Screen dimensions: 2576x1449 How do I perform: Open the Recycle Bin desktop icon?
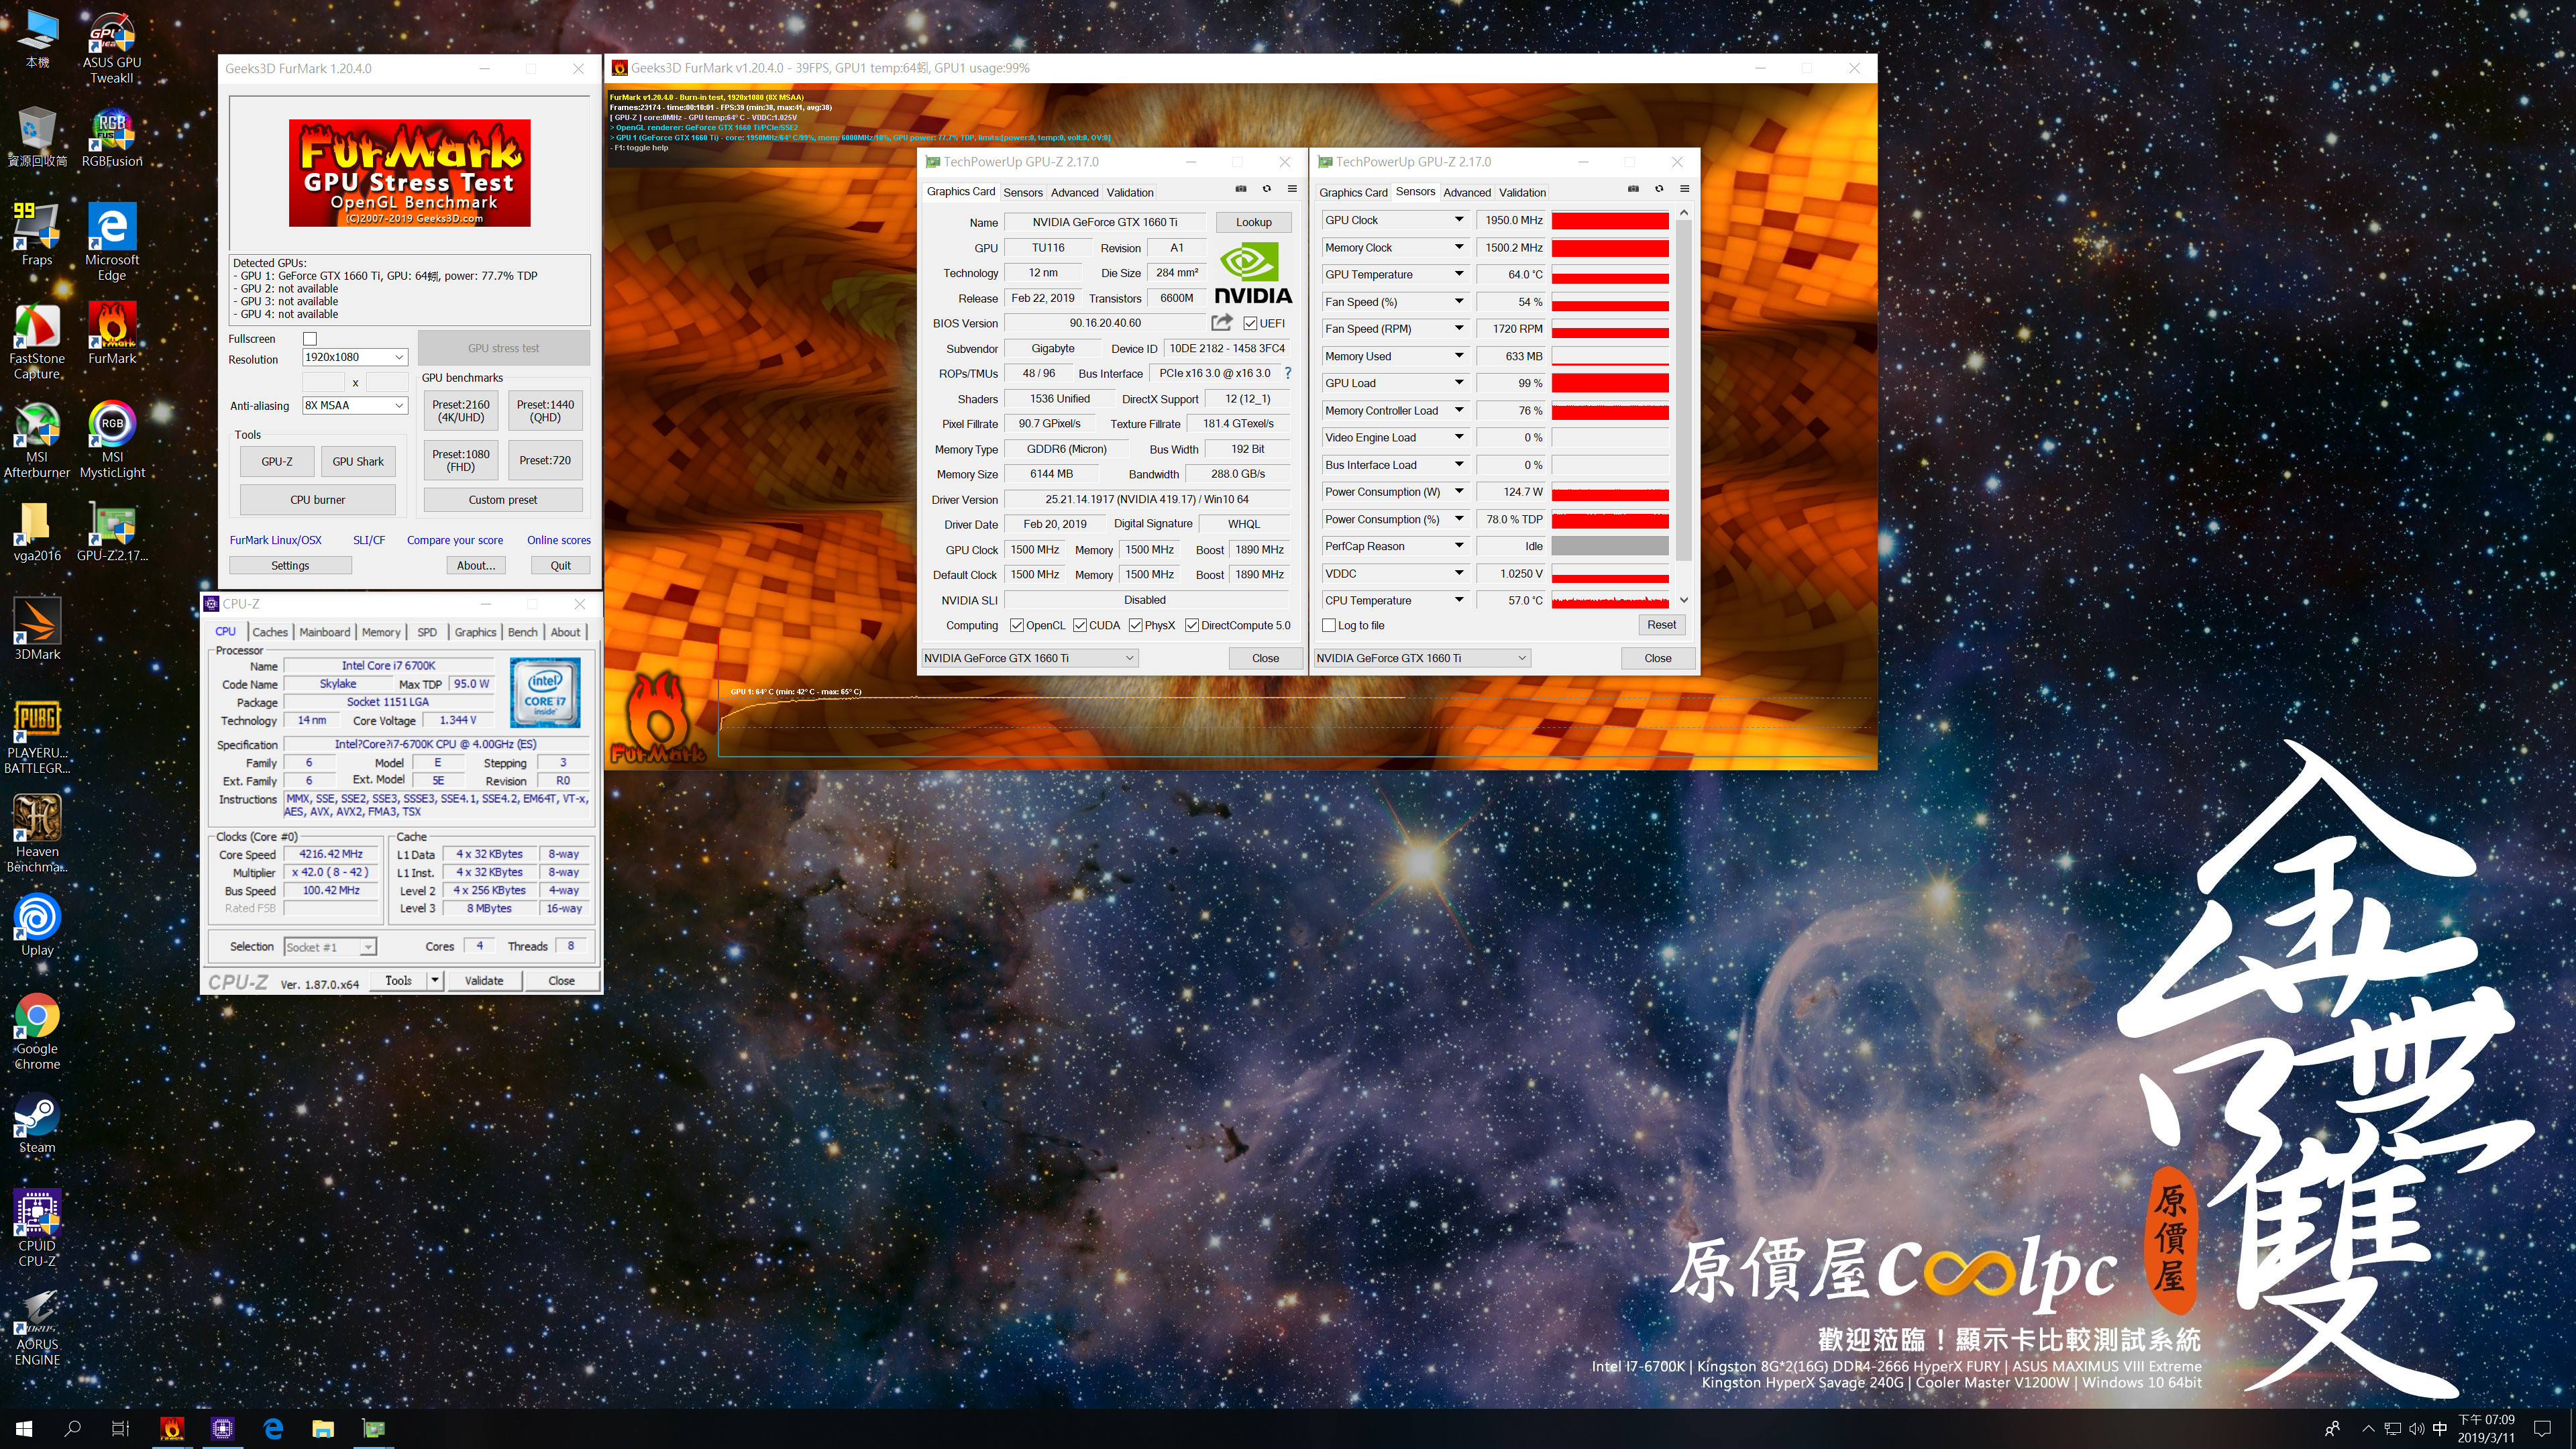(x=37, y=138)
